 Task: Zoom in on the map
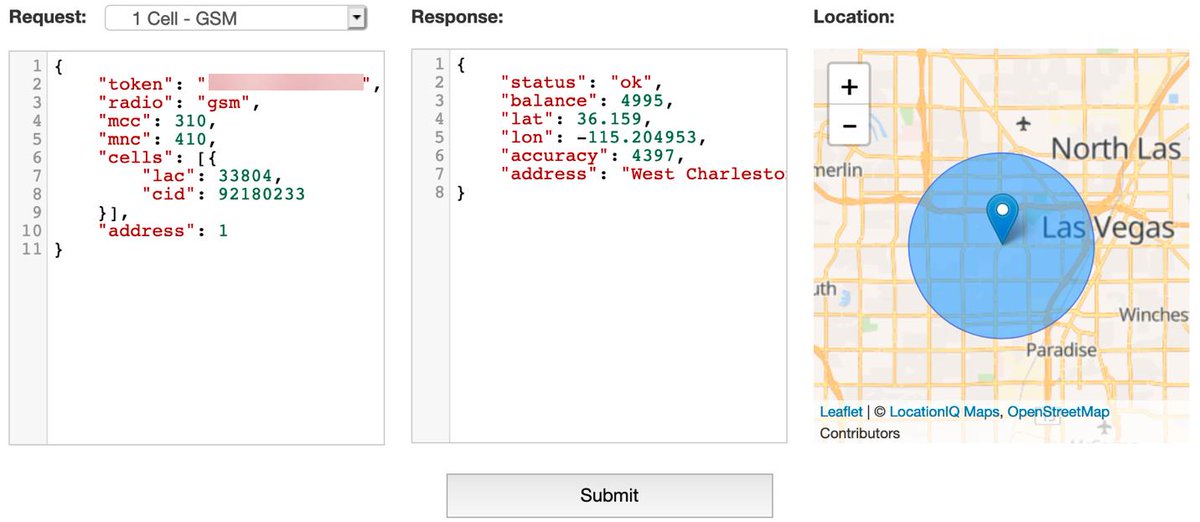click(849, 87)
